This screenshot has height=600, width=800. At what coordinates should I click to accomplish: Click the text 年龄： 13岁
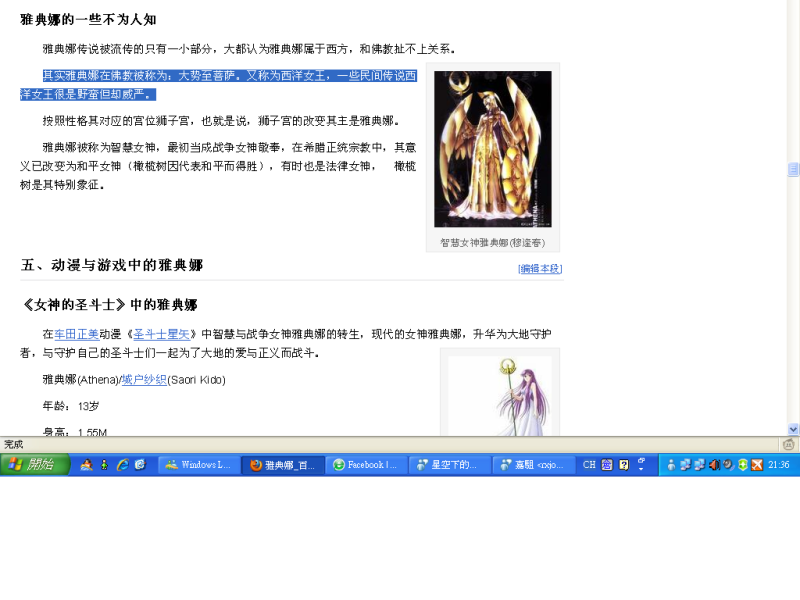click(71, 406)
